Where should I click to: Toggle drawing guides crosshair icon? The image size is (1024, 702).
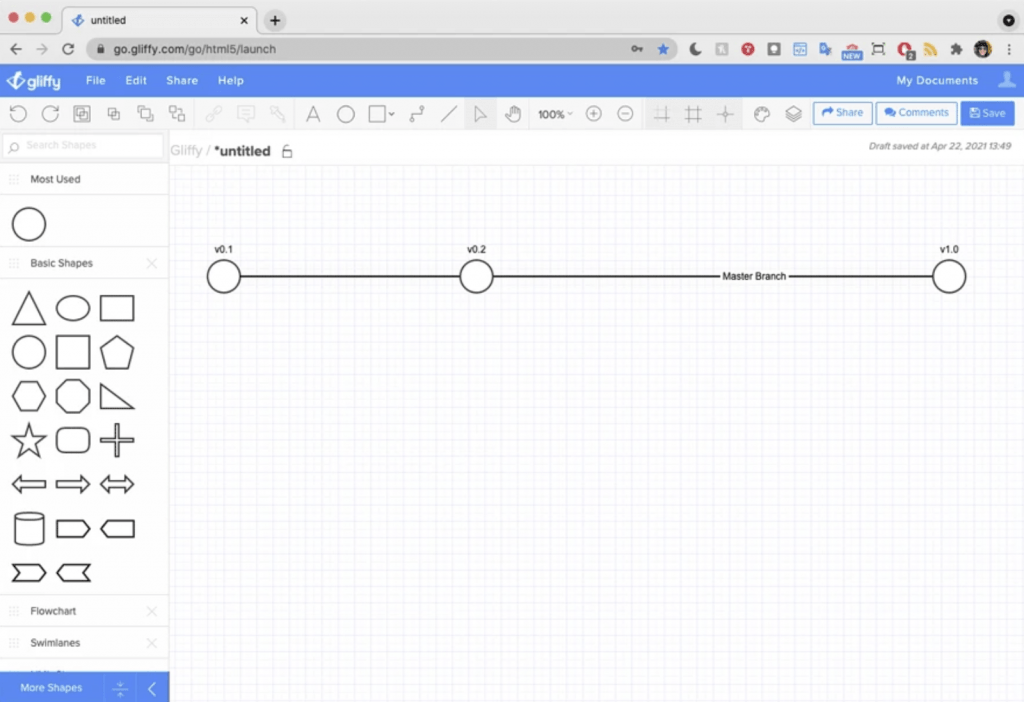(x=725, y=114)
